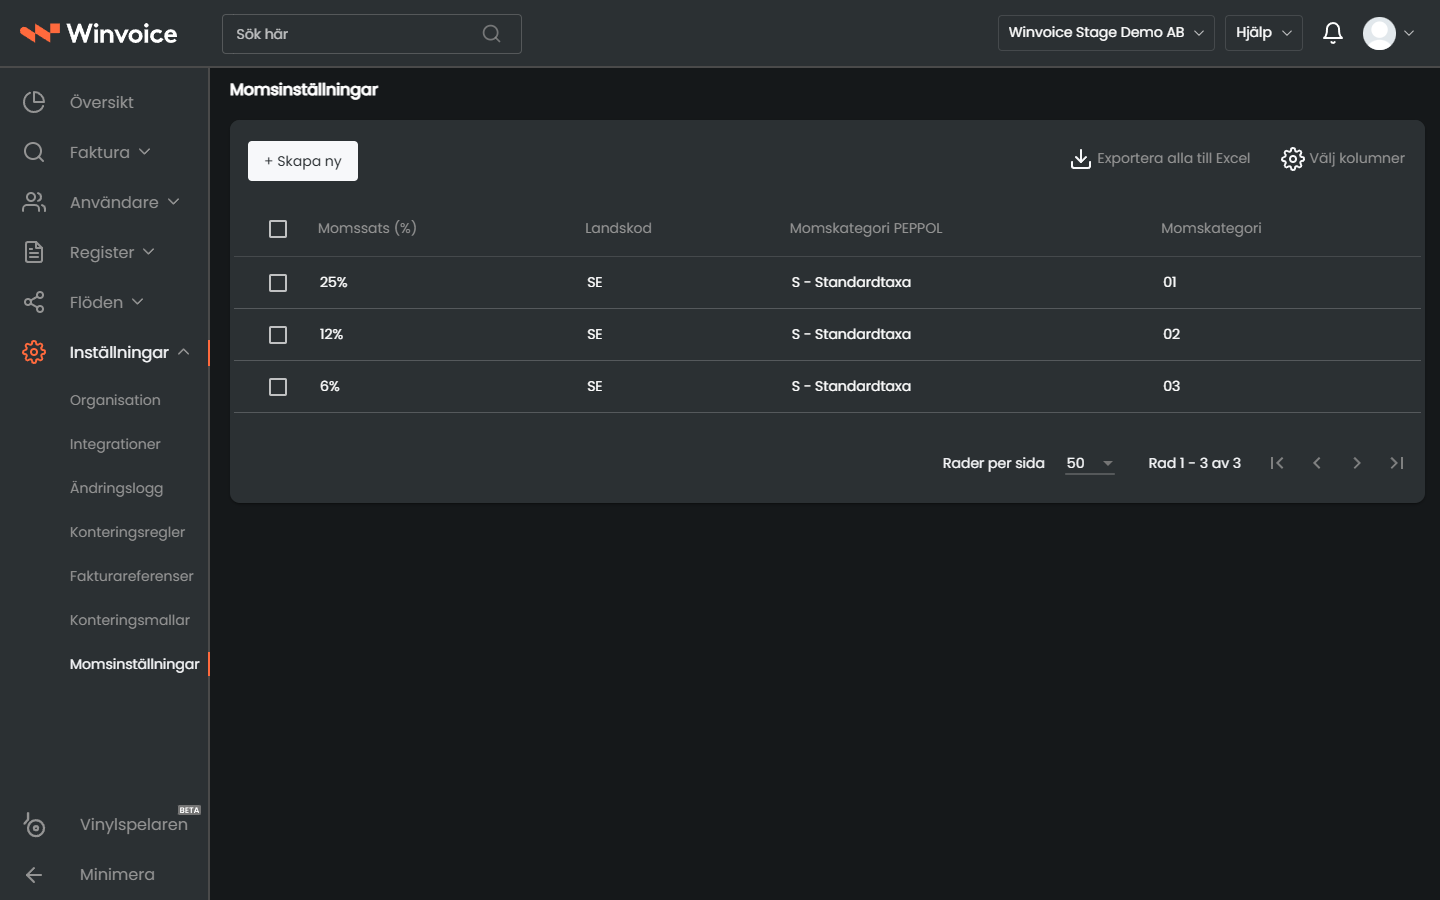Image resolution: width=1440 pixels, height=900 pixels.
Task: Click the Flöden share nodes icon
Action: pos(34,302)
